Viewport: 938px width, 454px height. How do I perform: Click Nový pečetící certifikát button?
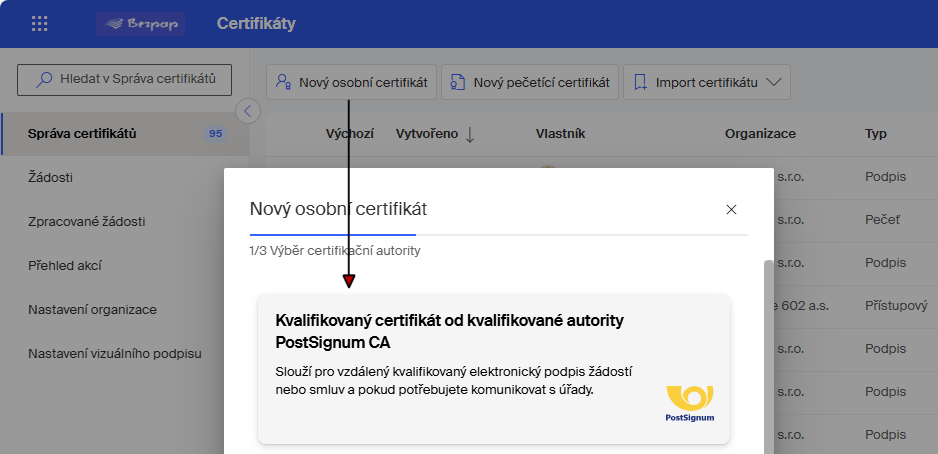530,83
